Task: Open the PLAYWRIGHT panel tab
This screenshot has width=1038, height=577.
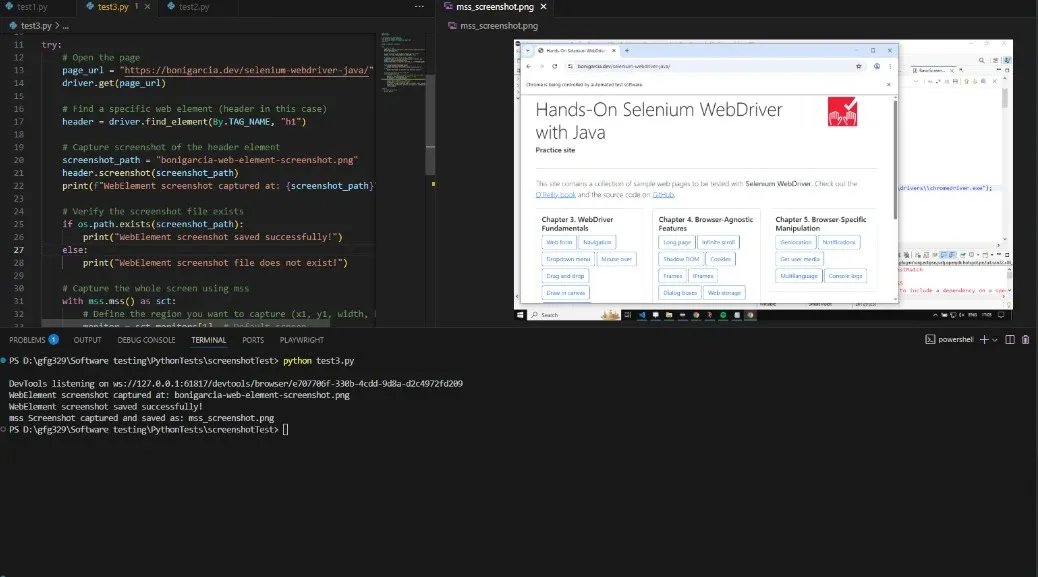Action: pyautogui.click(x=302, y=340)
